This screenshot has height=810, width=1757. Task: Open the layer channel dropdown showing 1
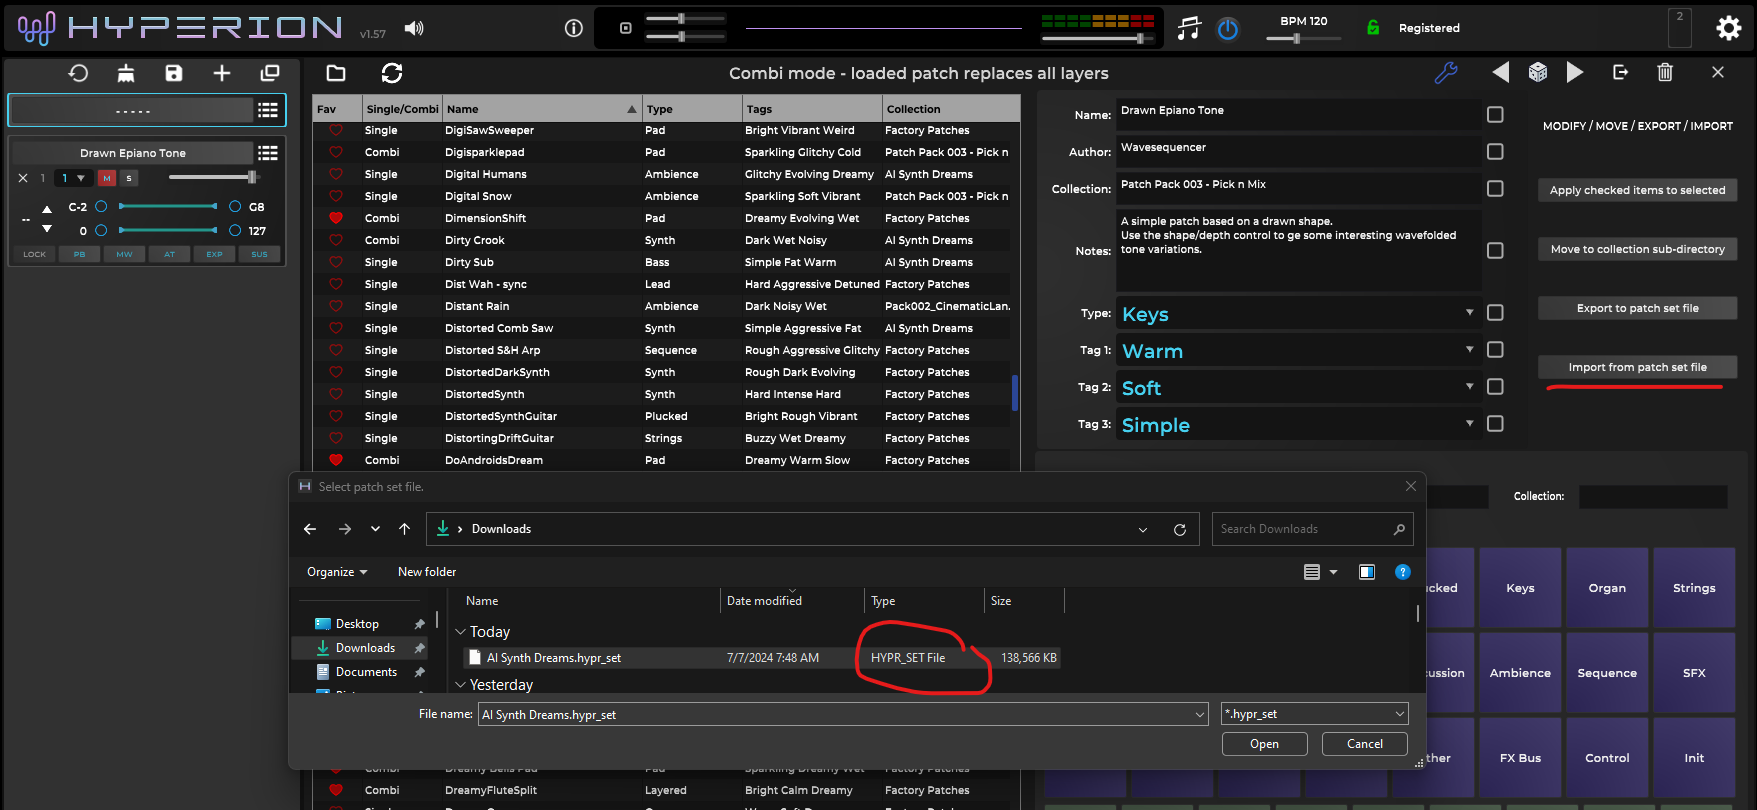click(73, 178)
